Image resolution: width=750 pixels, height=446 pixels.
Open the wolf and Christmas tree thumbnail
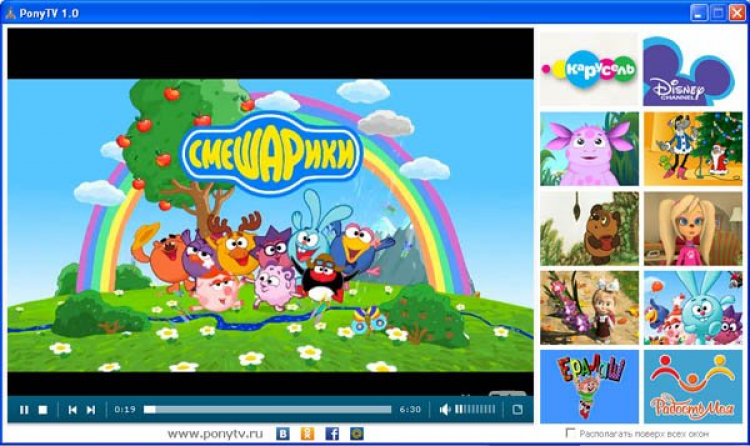coord(693,149)
